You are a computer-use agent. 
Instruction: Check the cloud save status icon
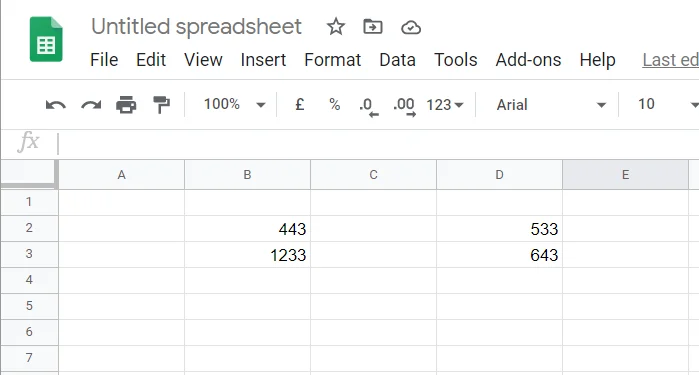pos(411,27)
